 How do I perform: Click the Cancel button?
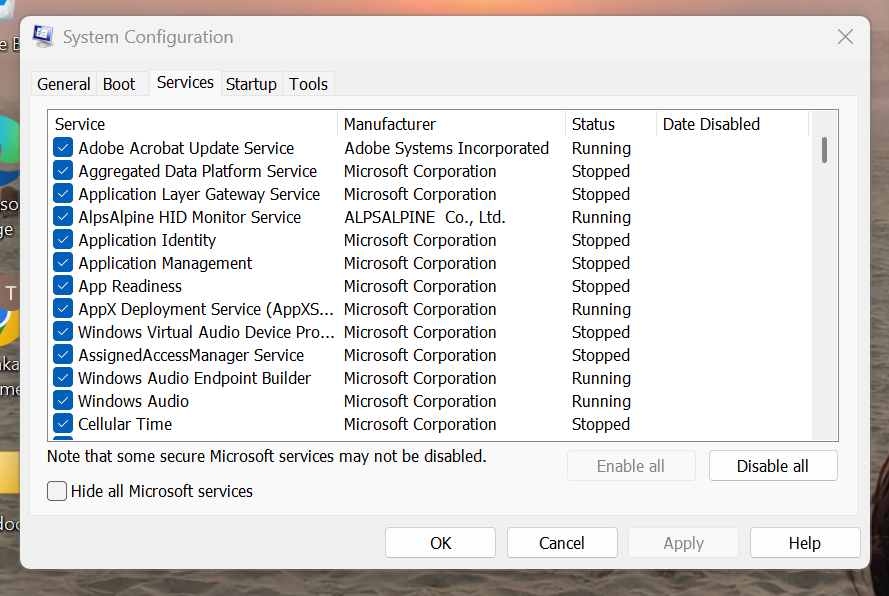pyautogui.click(x=562, y=543)
